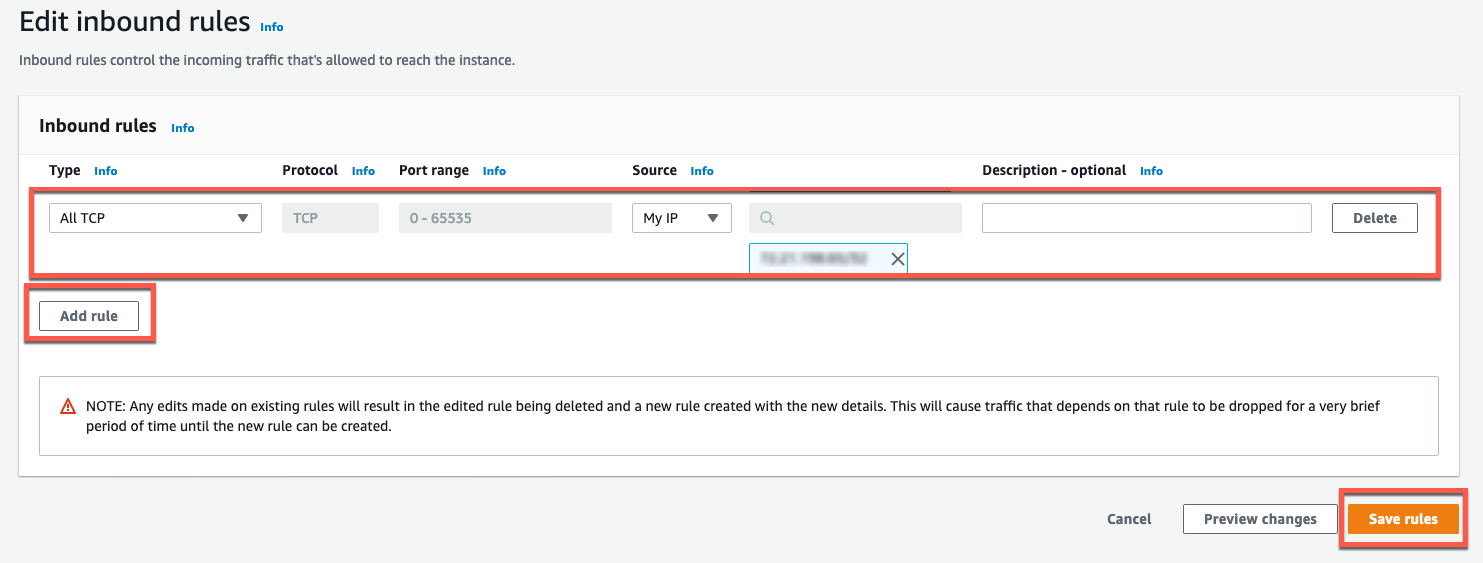The image size is (1483, 563).
Task: Click Preview changes button
Action: coord(1259,519)
